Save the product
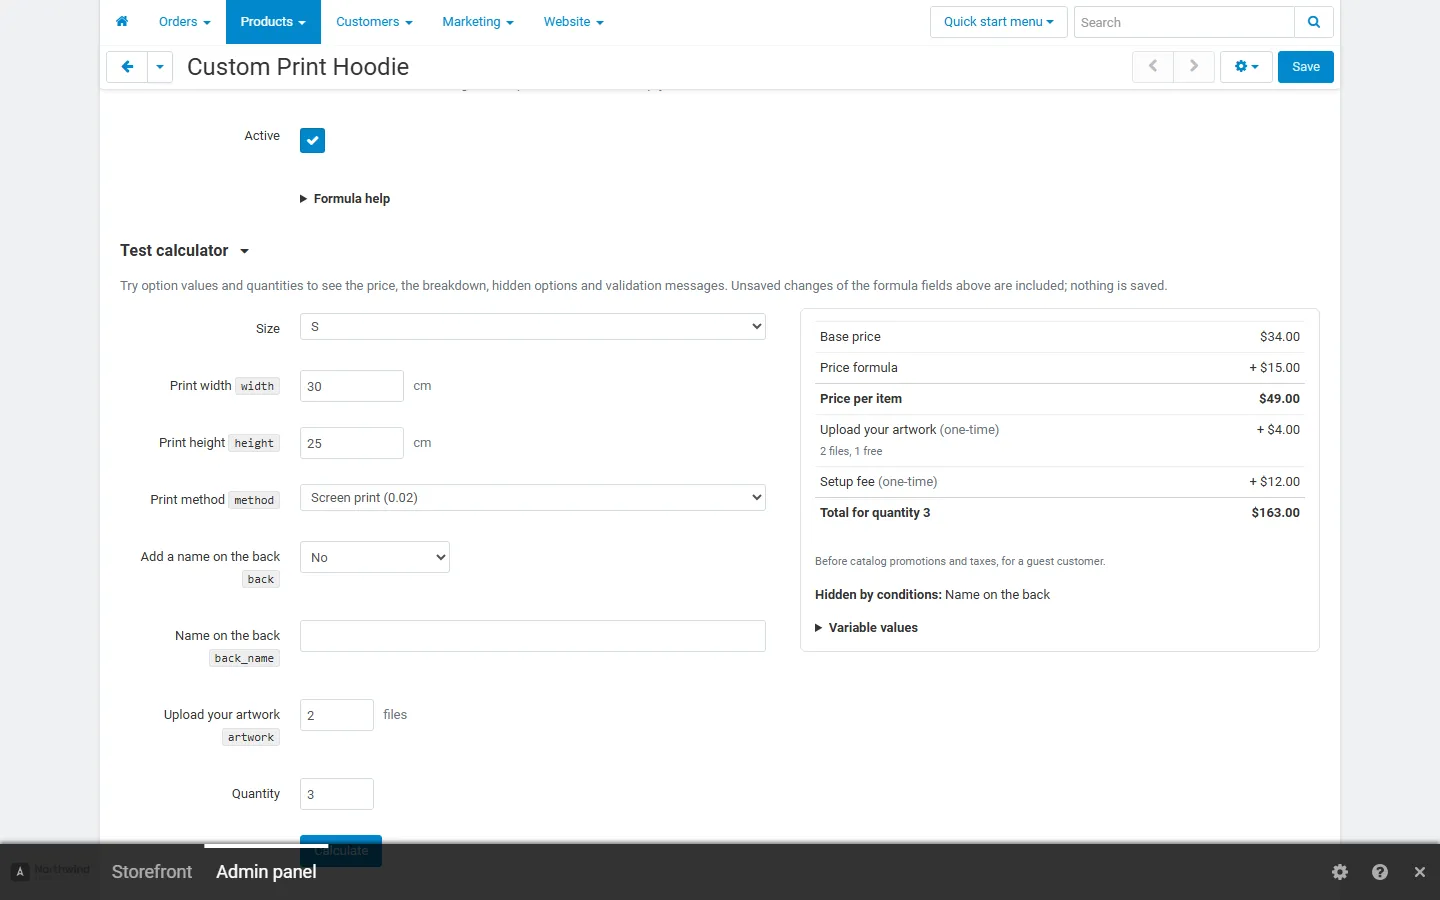Screen dimensions: 1440x900 pyautogui.click(x=1306, y=67)
